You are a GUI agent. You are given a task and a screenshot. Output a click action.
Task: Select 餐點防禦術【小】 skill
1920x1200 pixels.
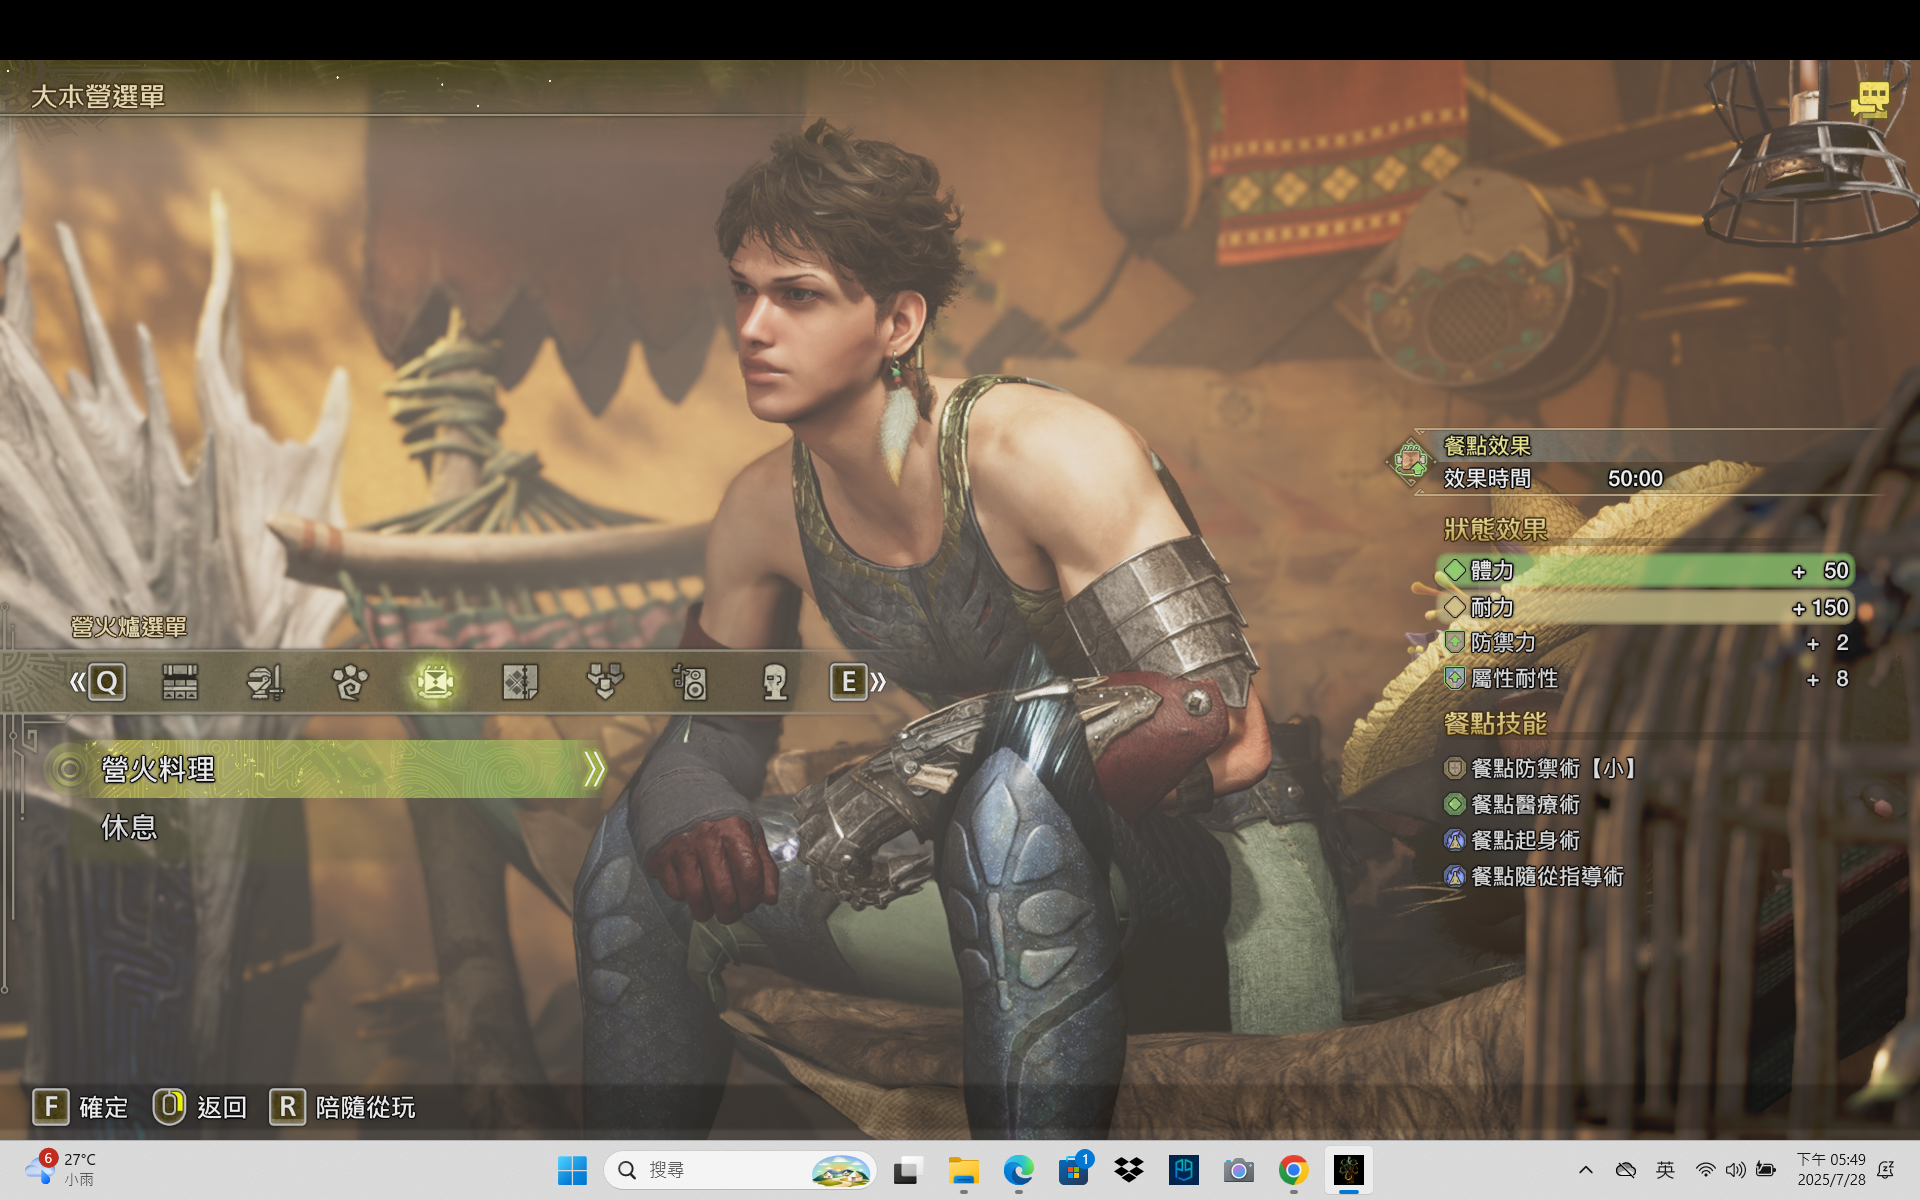click(x=1541, y=768)
